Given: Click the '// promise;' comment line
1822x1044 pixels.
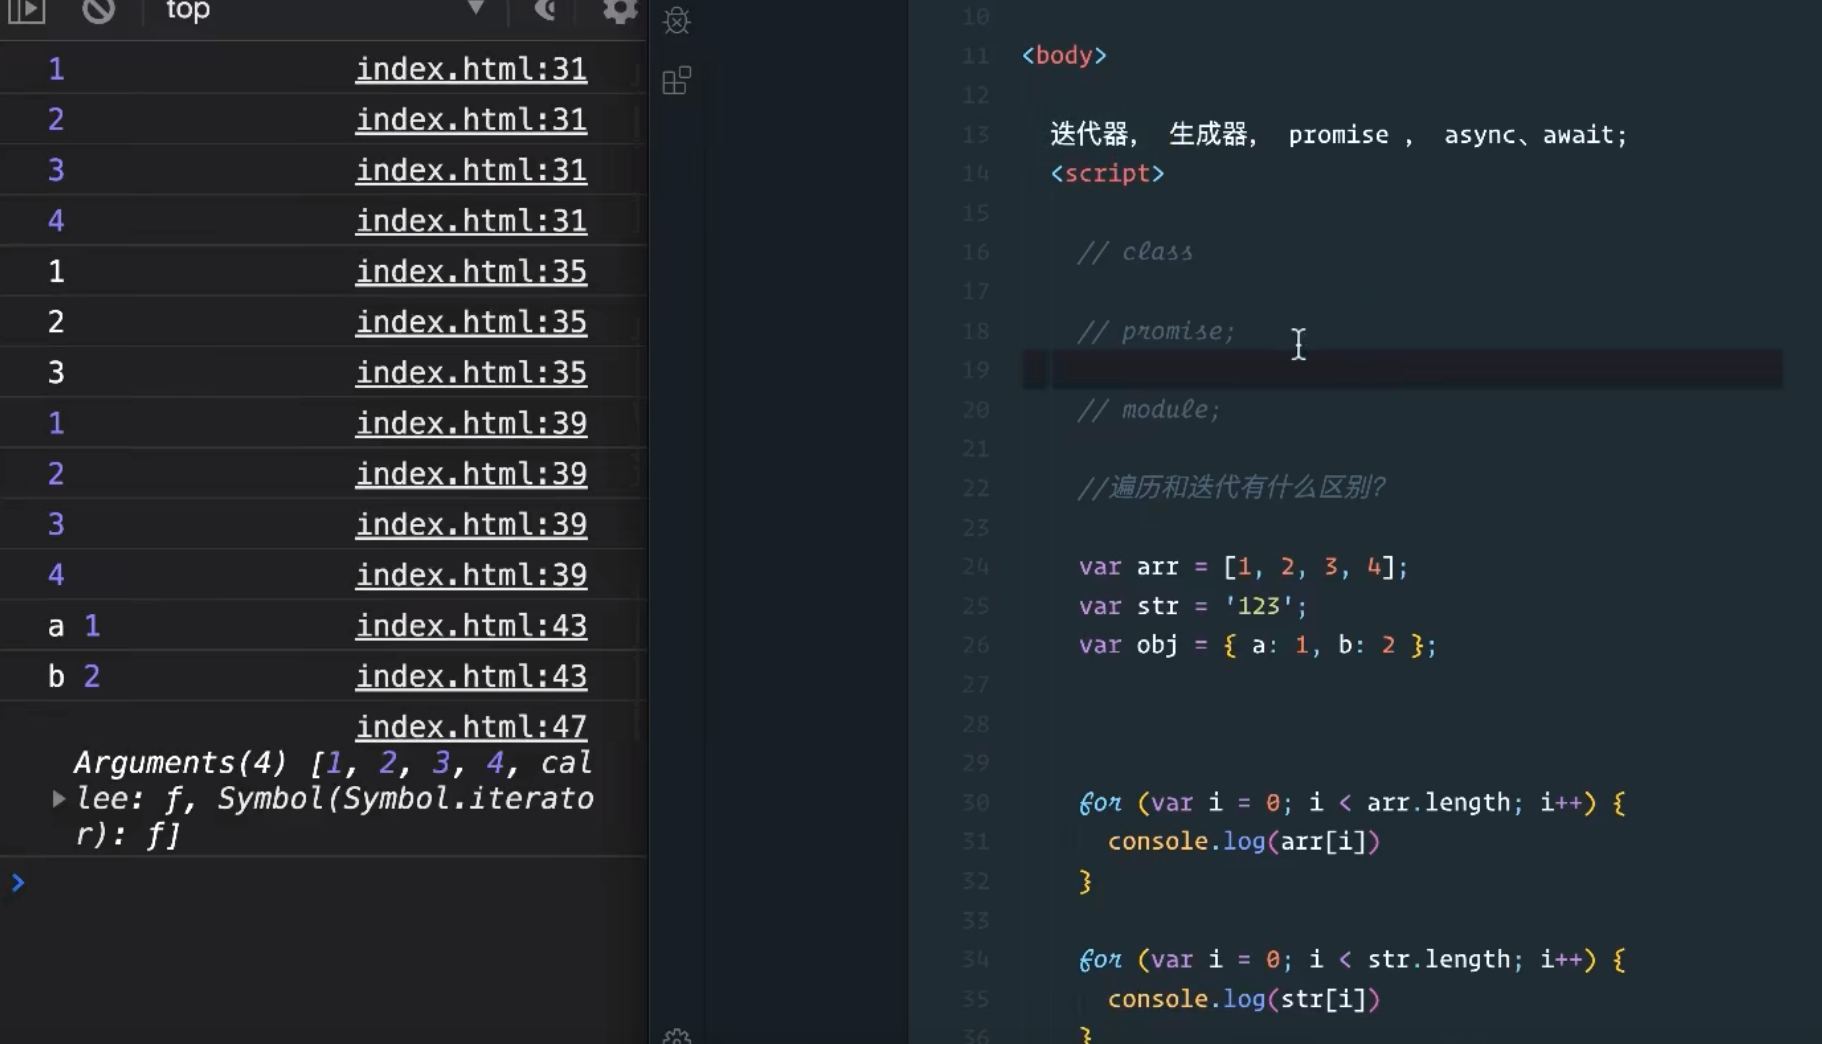Looking at the screenshot, I should coord(1157,331).
